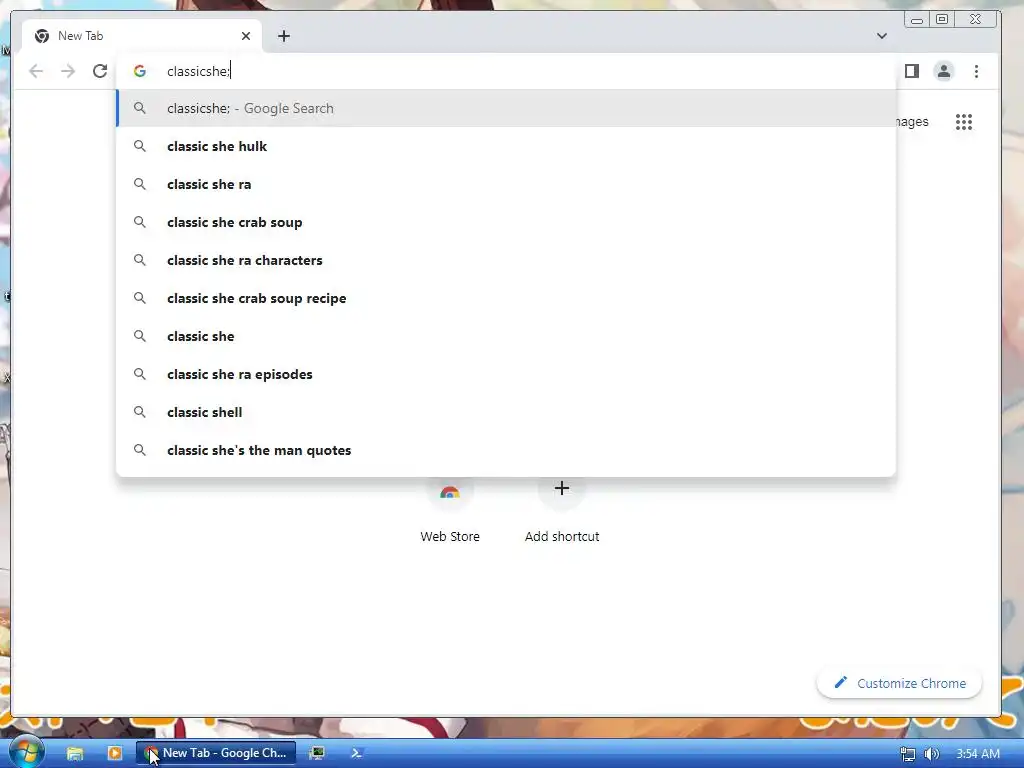Viewport: 1024px width, 768px height.
Task: Open the media player taskbar icon
Action: [115, 753]
